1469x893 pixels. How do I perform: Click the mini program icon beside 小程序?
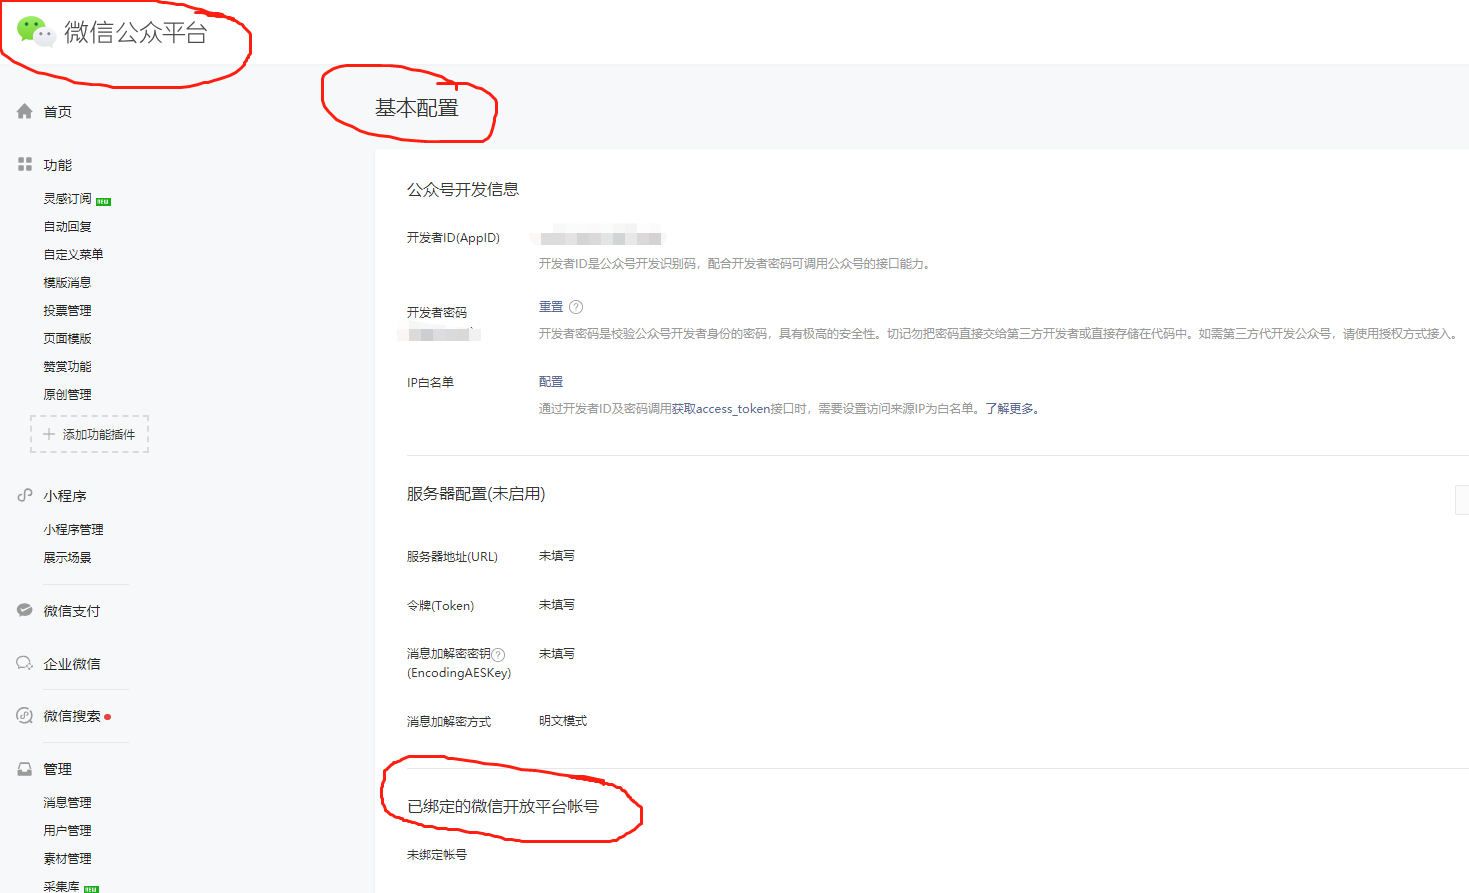click(x=25, y=495)
